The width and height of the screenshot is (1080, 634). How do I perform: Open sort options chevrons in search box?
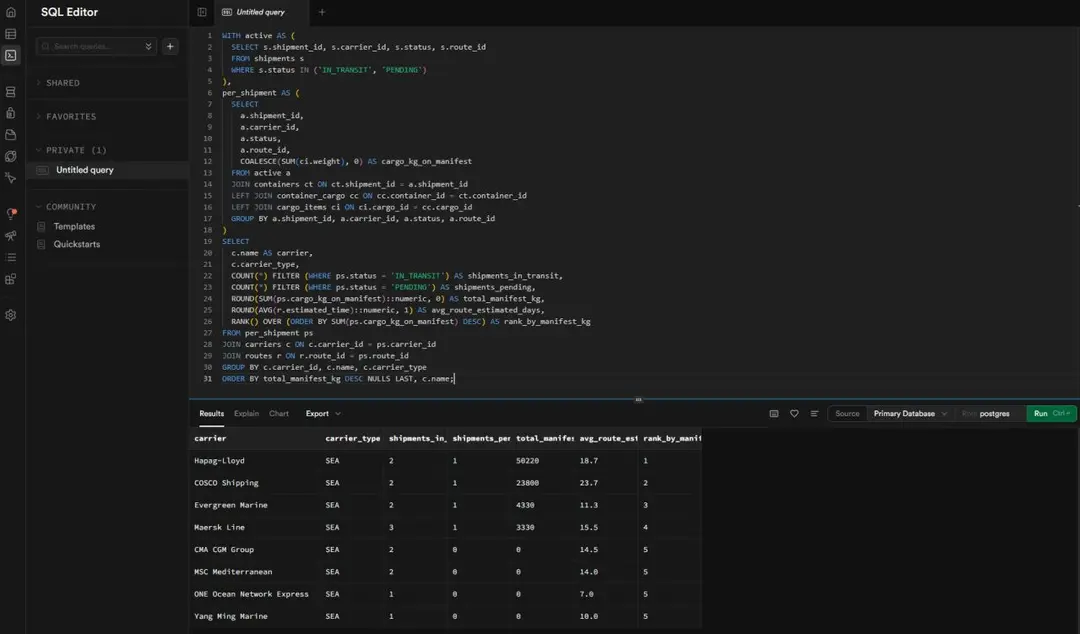click(148, 46)
